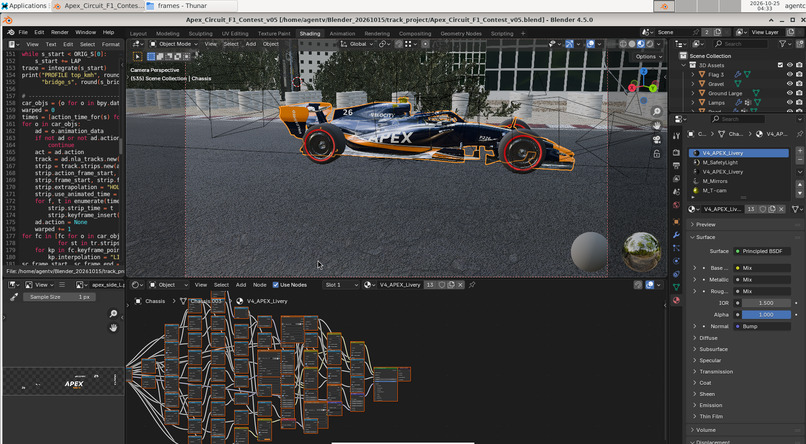
Task: Click the Principled BSDF surface shader button
Action: [762, 251]
